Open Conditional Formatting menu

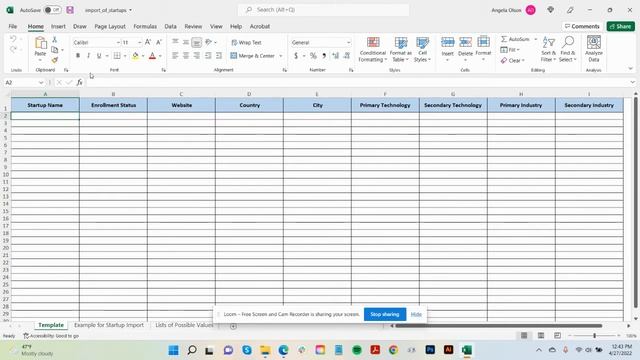coord(373,49)
